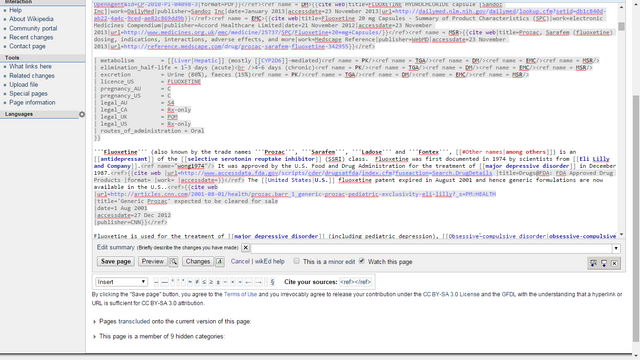Click the local diff icon beside Changes
The width and height of the screenshot is (640, 360).
pos(220,262)
